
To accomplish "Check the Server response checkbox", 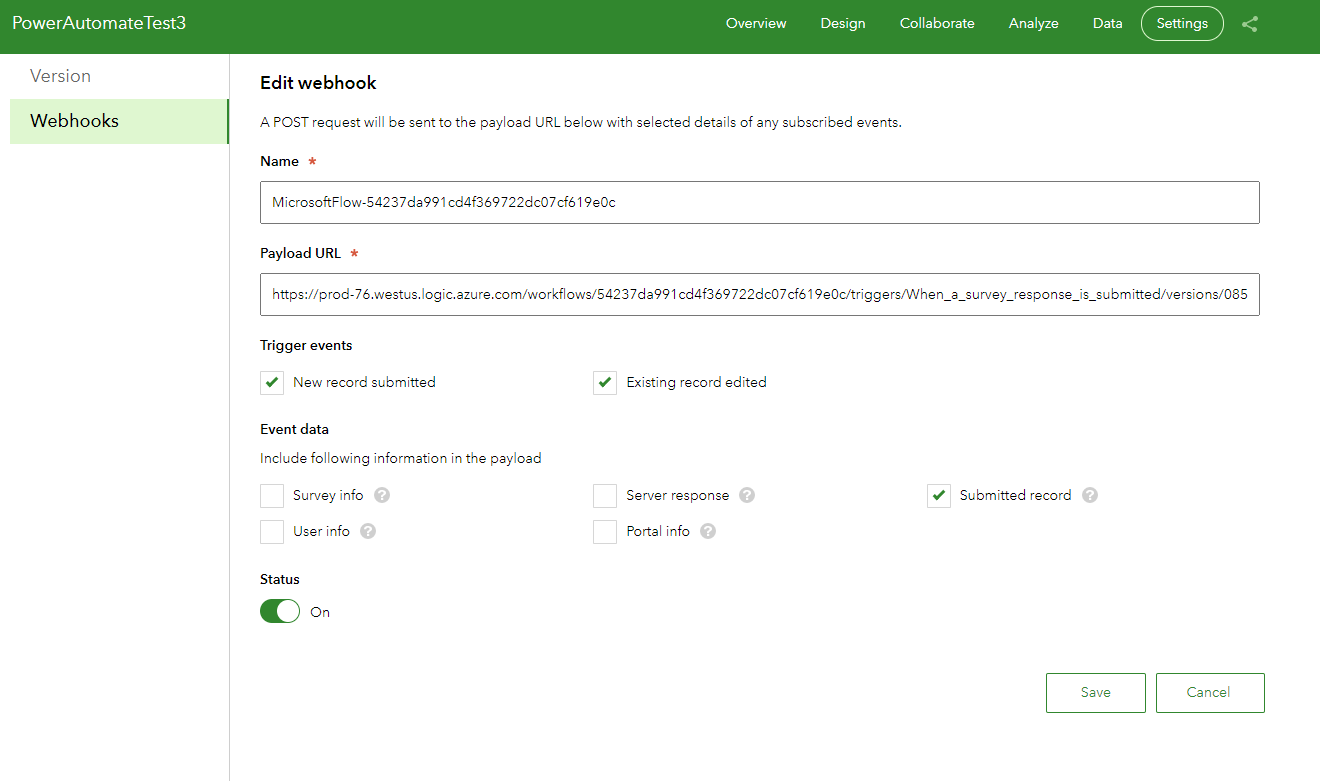I will point(605,496).
